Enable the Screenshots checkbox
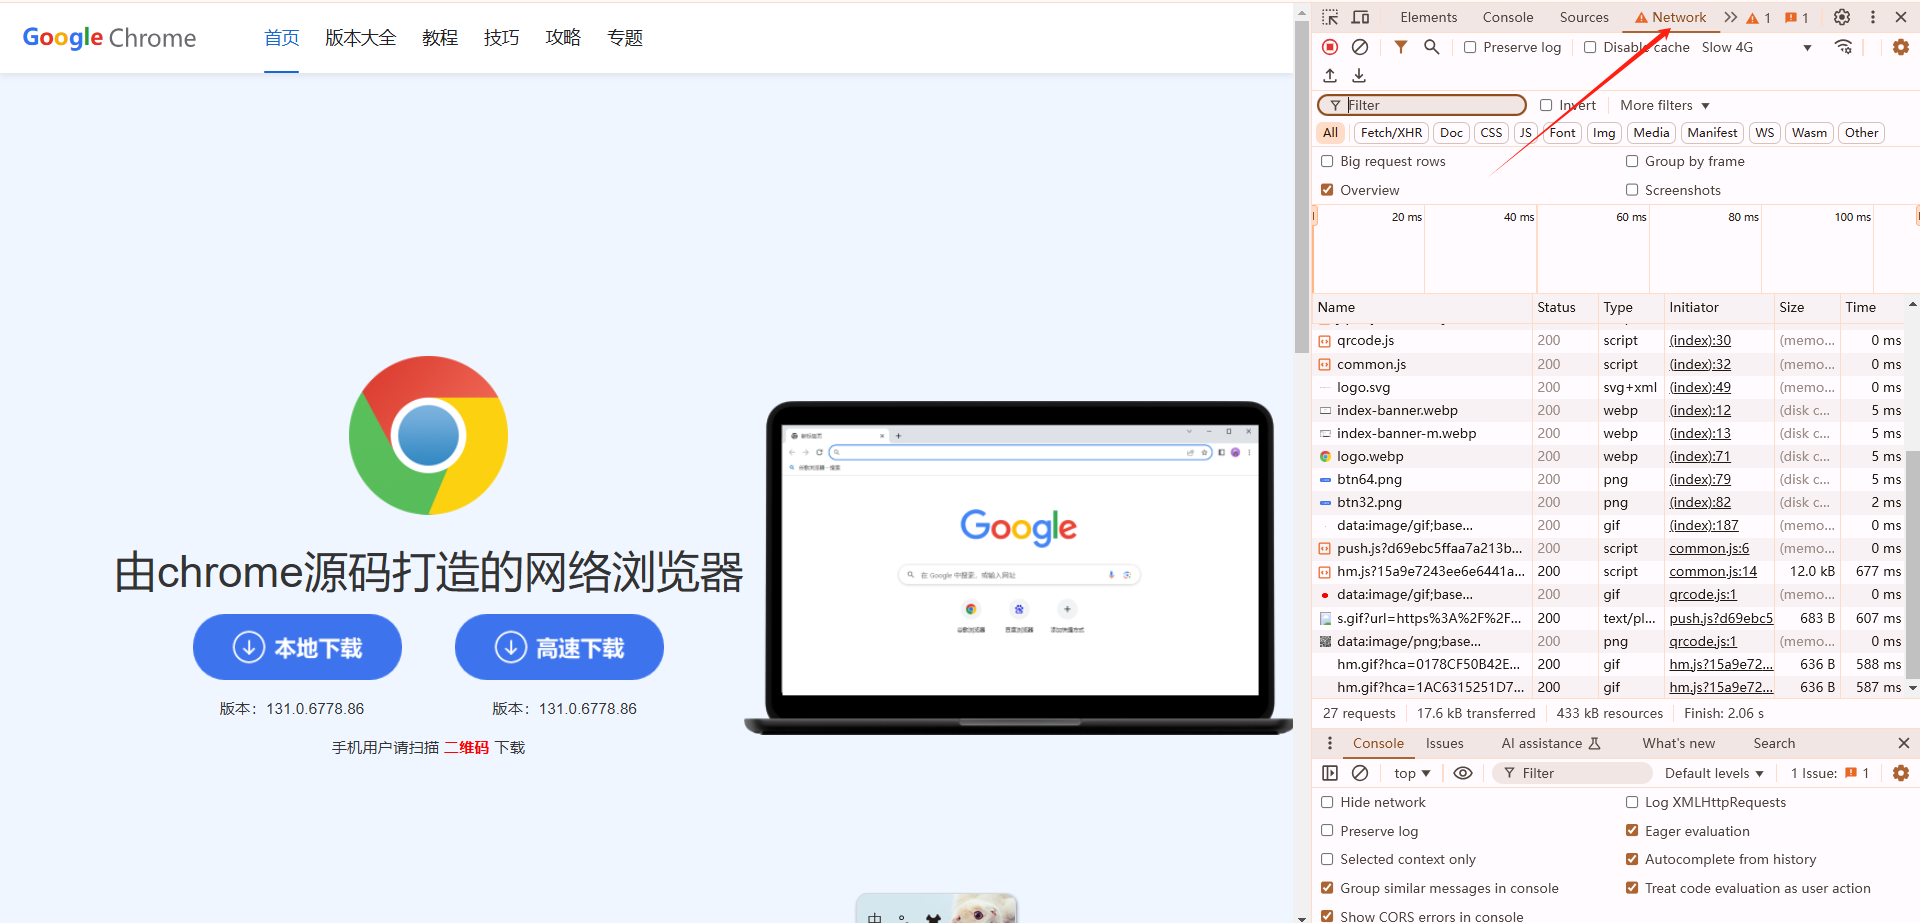The image size is (1920, 923). tap(1632, 190)
